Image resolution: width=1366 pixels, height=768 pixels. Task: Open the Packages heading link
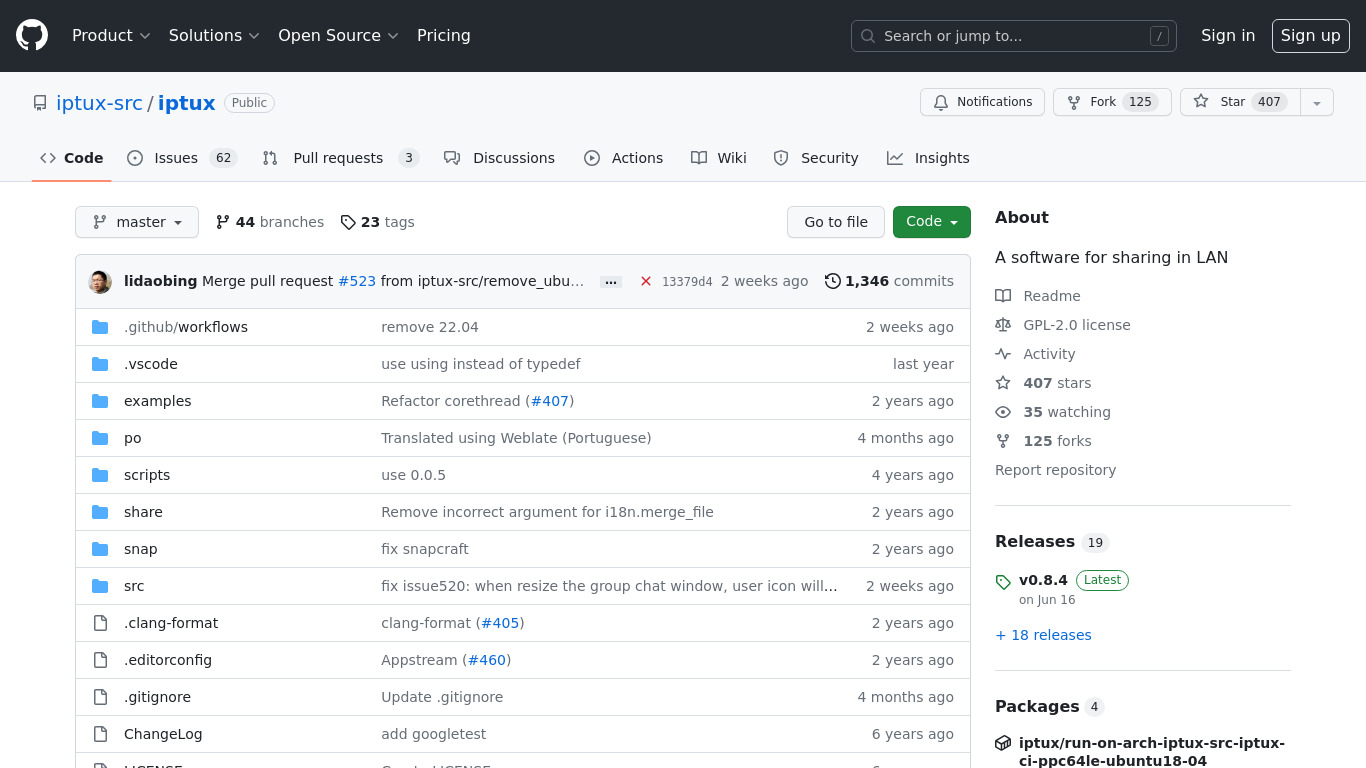coord(1049,707)
